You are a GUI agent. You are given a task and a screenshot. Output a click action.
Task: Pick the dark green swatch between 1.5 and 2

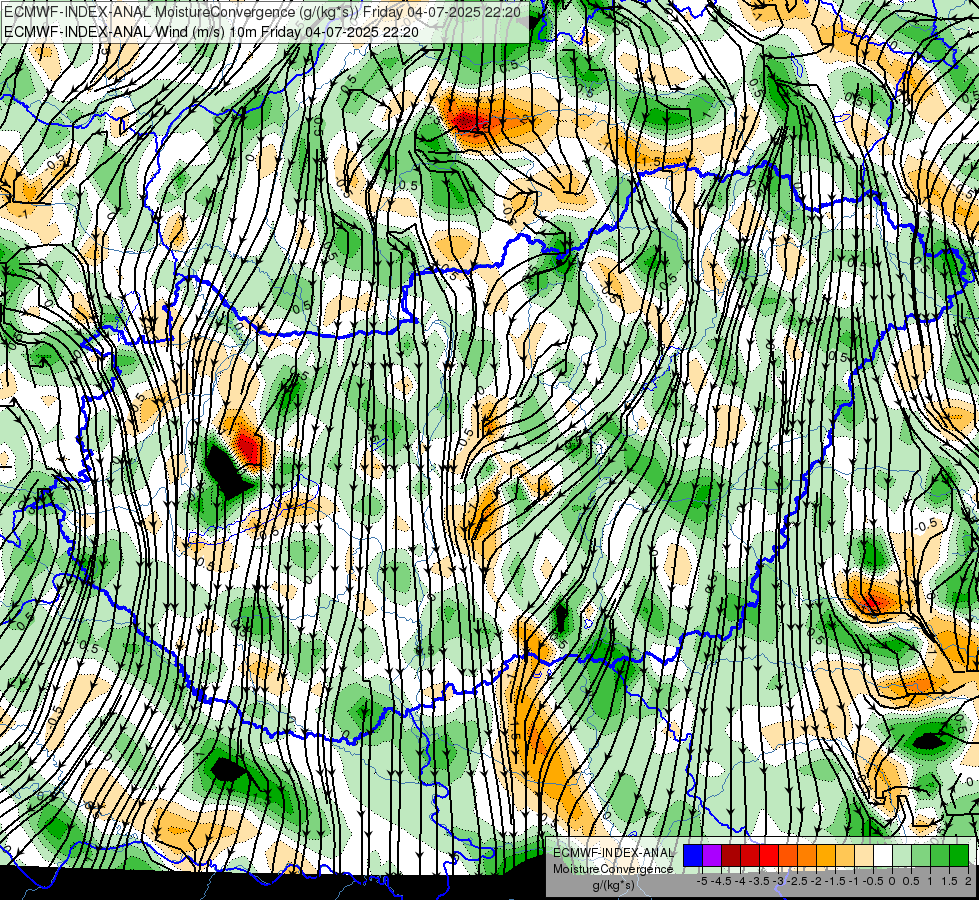[960, 856]
